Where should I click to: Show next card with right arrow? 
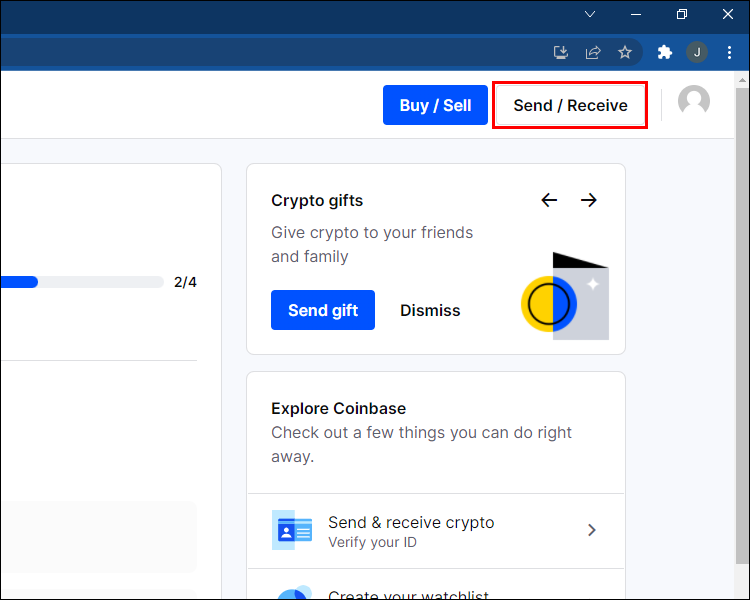pyautogui.click(x=589, y=200)
